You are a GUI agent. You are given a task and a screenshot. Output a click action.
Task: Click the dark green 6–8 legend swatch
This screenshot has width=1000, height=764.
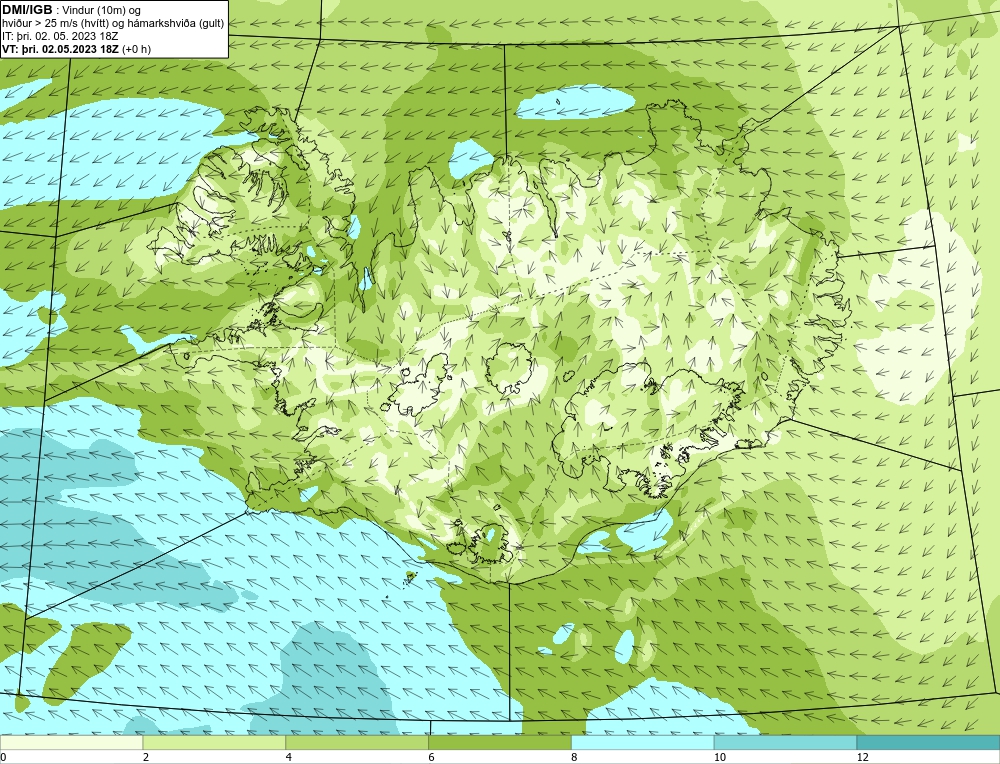[500, 743]
